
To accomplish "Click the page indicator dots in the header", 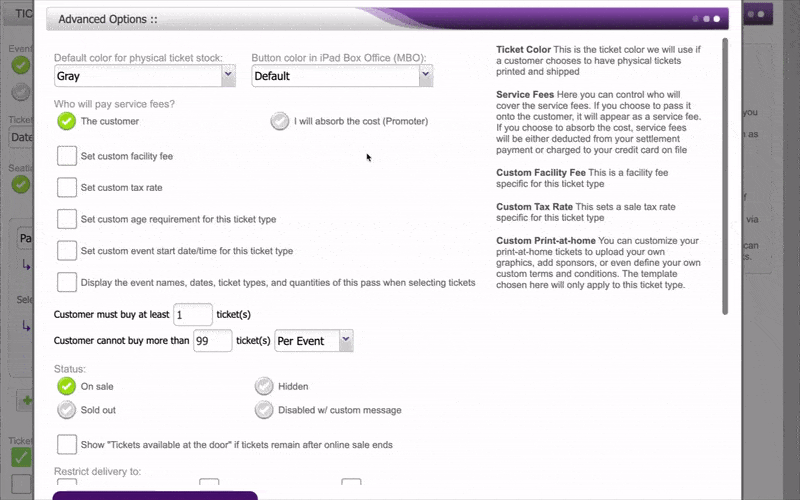I will [x=705, y=19].
